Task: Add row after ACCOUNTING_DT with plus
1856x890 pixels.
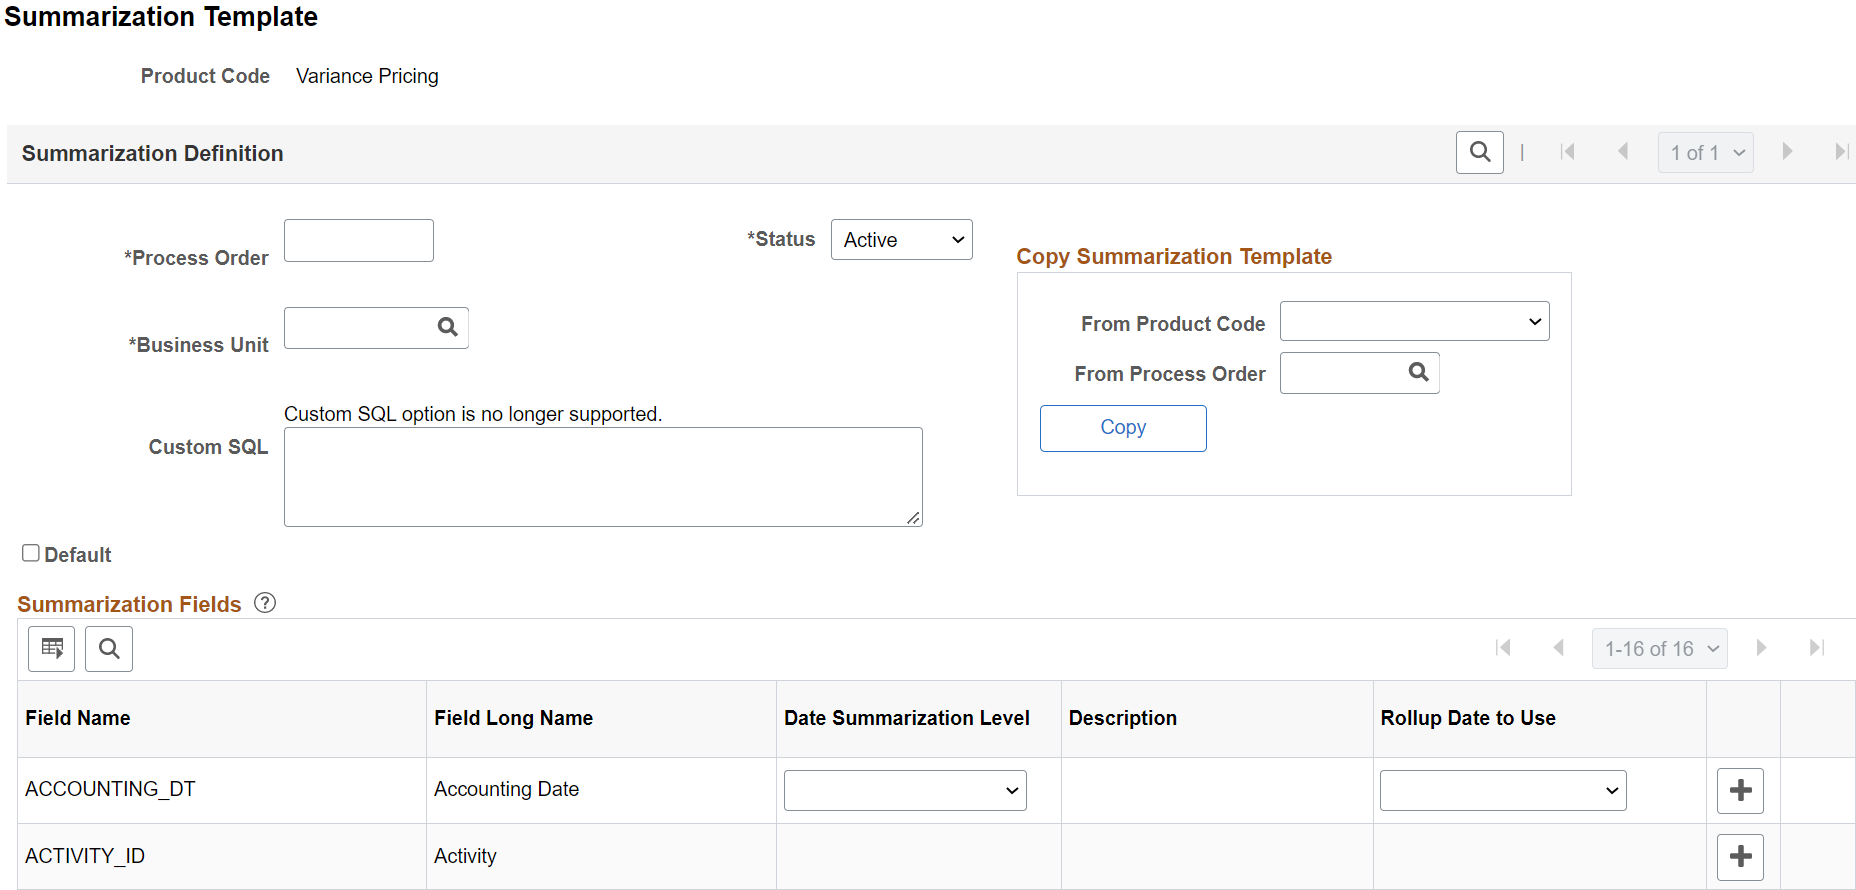Action: tap(1740, 790)
